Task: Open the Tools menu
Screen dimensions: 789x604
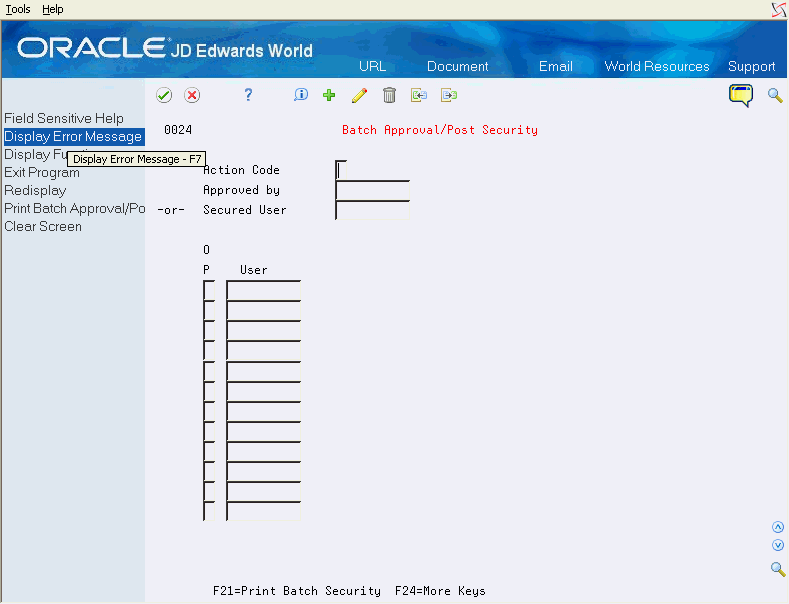Action: (18, 9)
